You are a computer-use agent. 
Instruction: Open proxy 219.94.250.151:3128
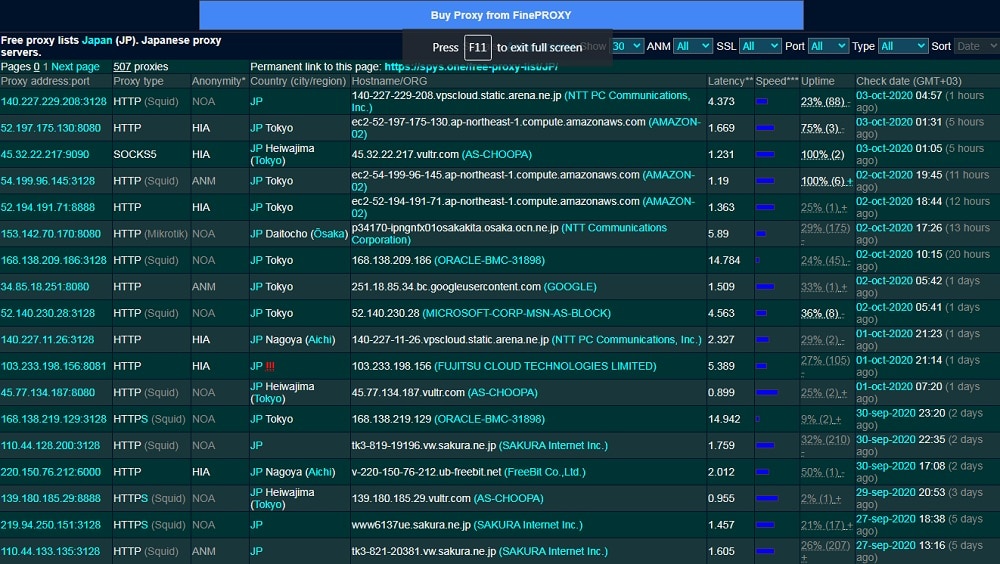(50, 525)
